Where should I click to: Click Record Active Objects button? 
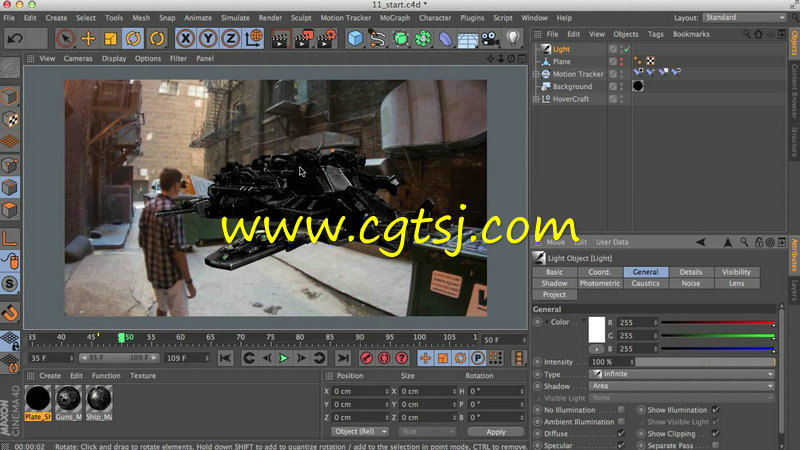(x=366, y=358)
